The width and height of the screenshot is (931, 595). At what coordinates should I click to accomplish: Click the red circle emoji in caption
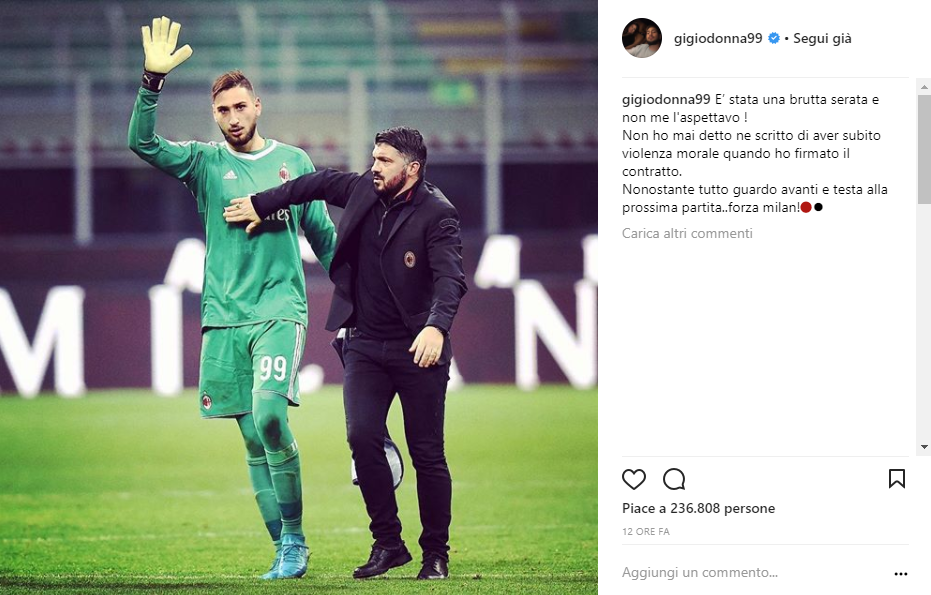tap(806, 207)
